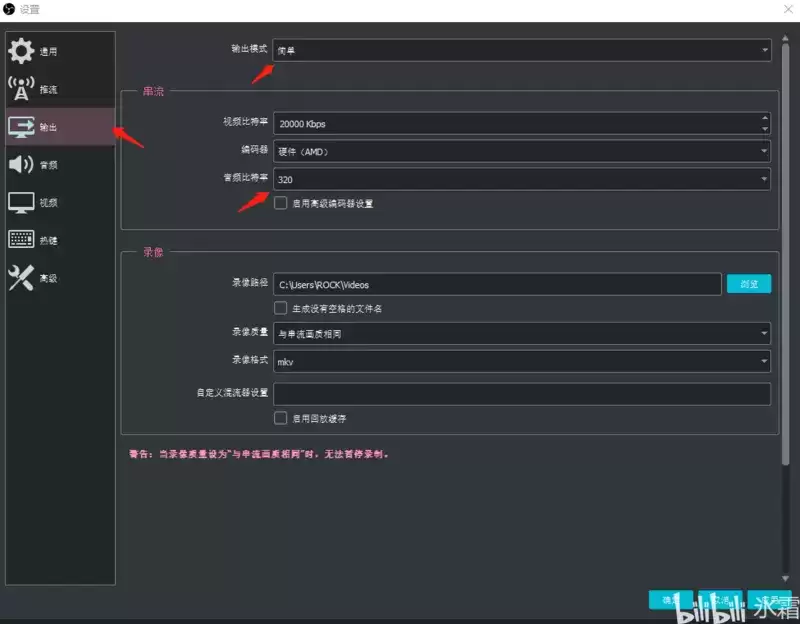Open the 音频 (Audio) speaker icon
This screenshot has height=624, width=800.
click(x=21, y=164)
